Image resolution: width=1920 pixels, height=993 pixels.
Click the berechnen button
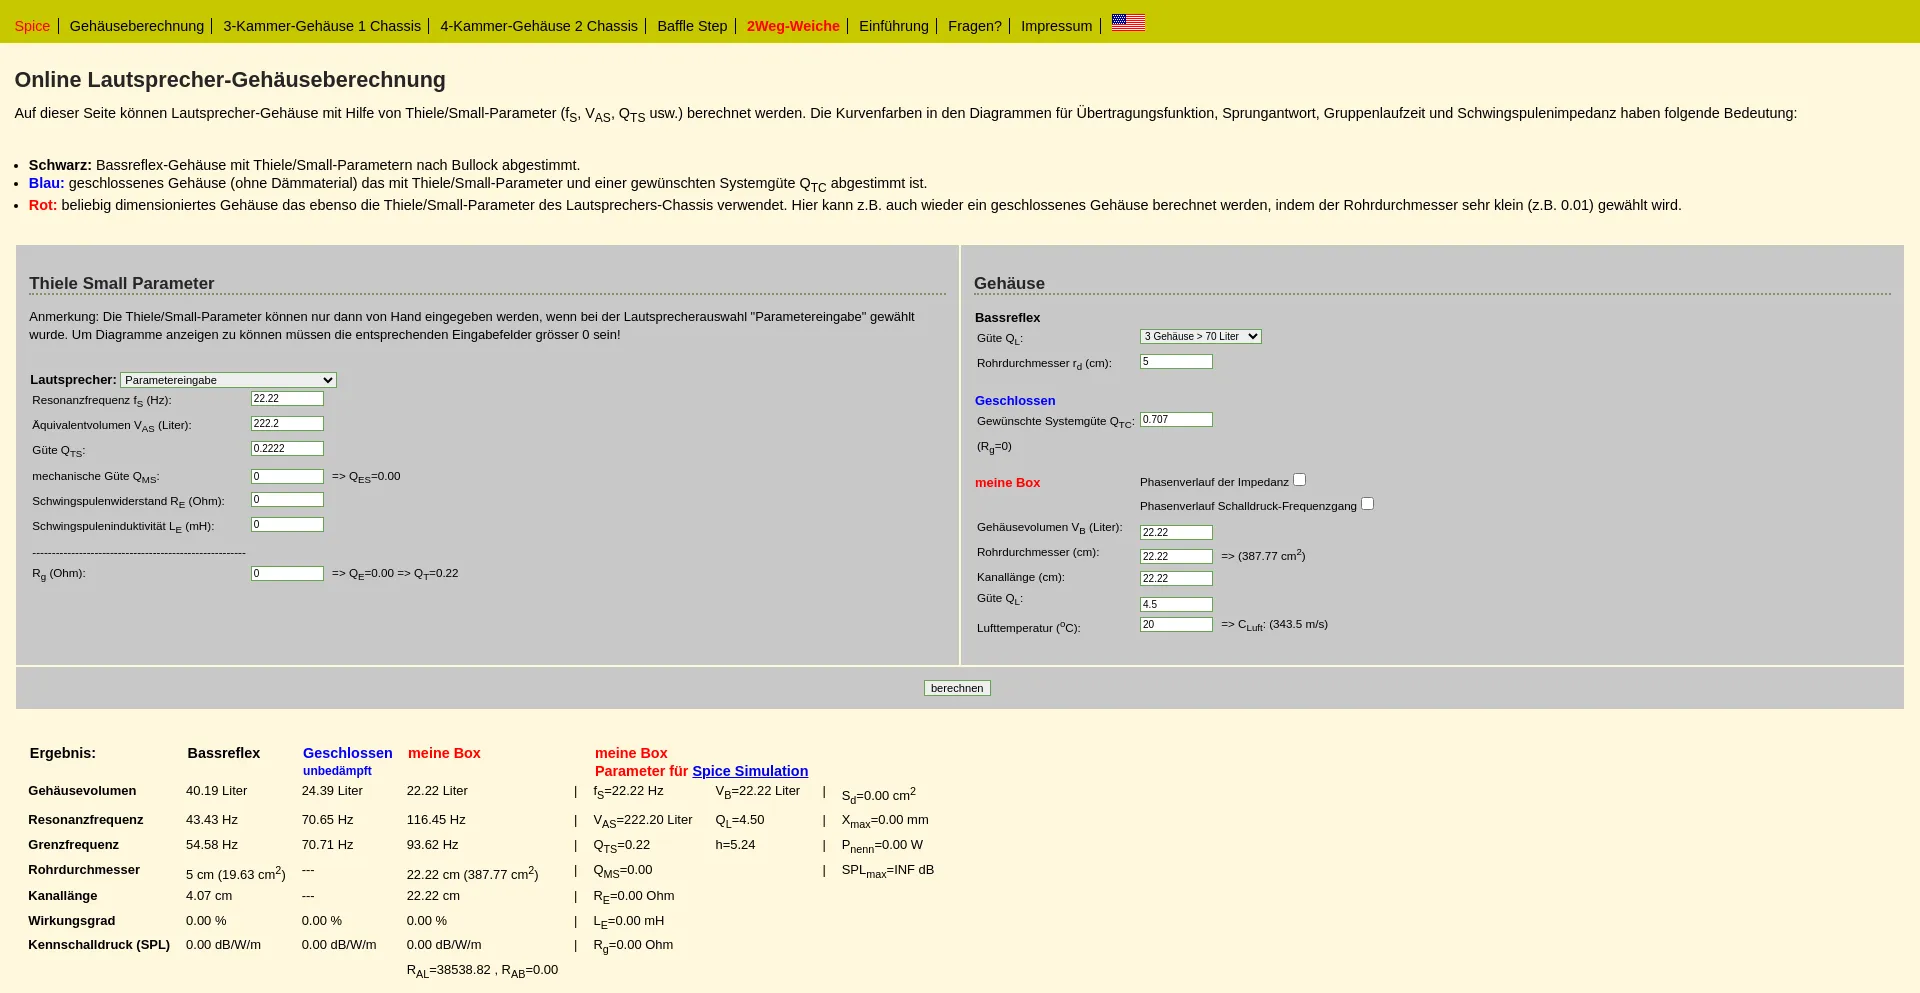pyautogui.click(x=957, y=688)
